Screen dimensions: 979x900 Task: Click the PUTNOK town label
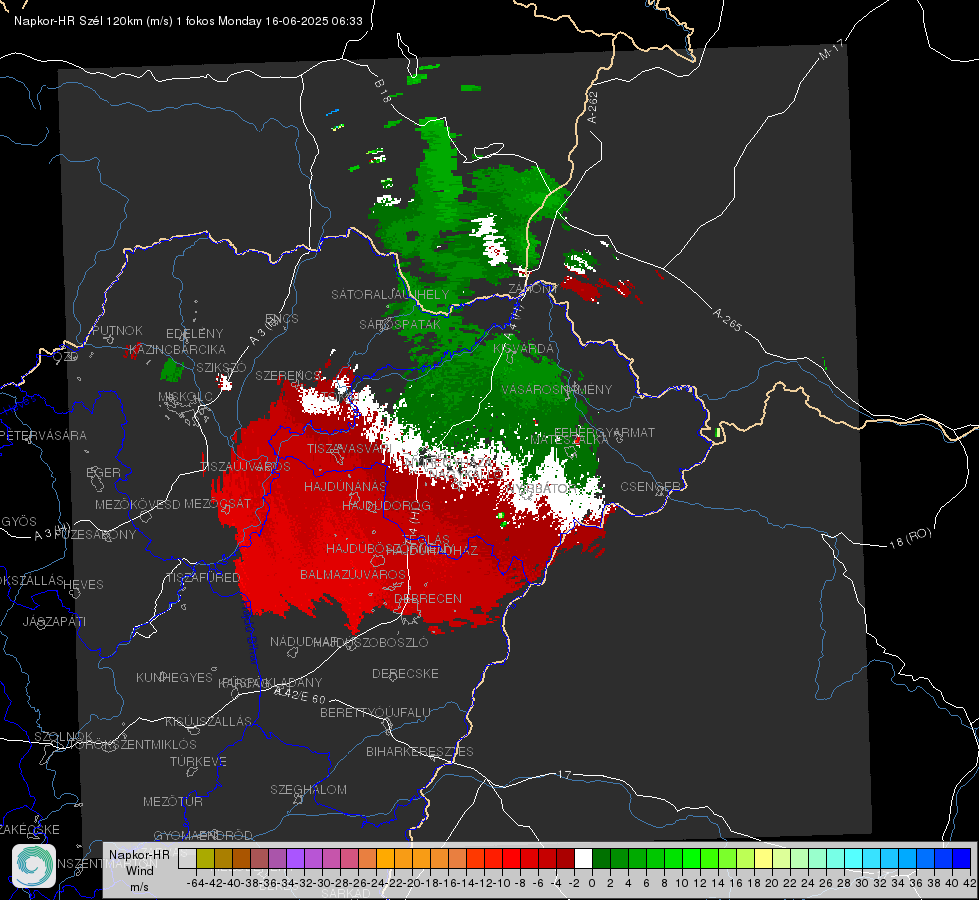[117, 330]
